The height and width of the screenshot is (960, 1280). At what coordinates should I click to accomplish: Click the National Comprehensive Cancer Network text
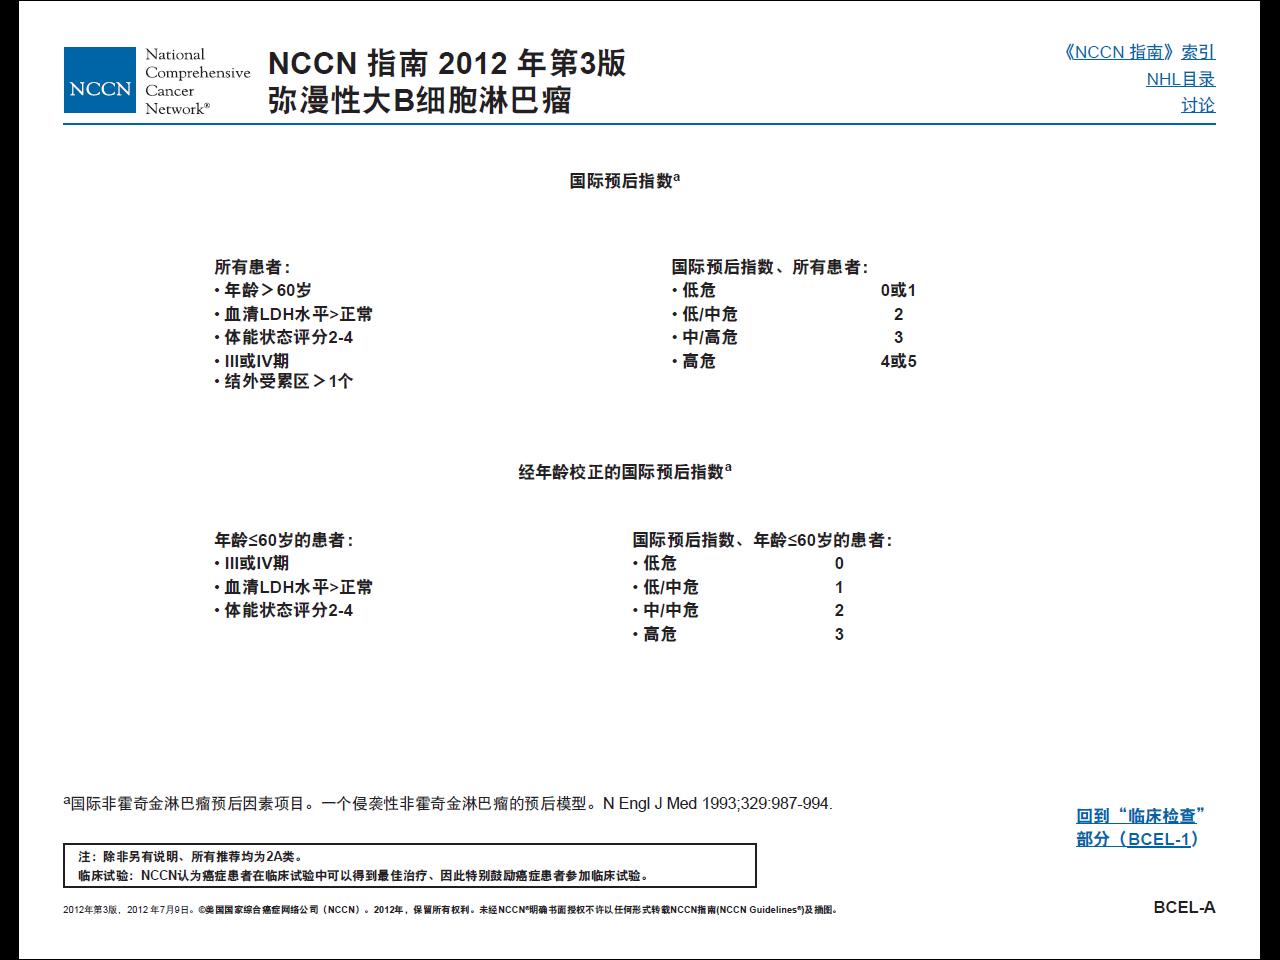[197, 81]
